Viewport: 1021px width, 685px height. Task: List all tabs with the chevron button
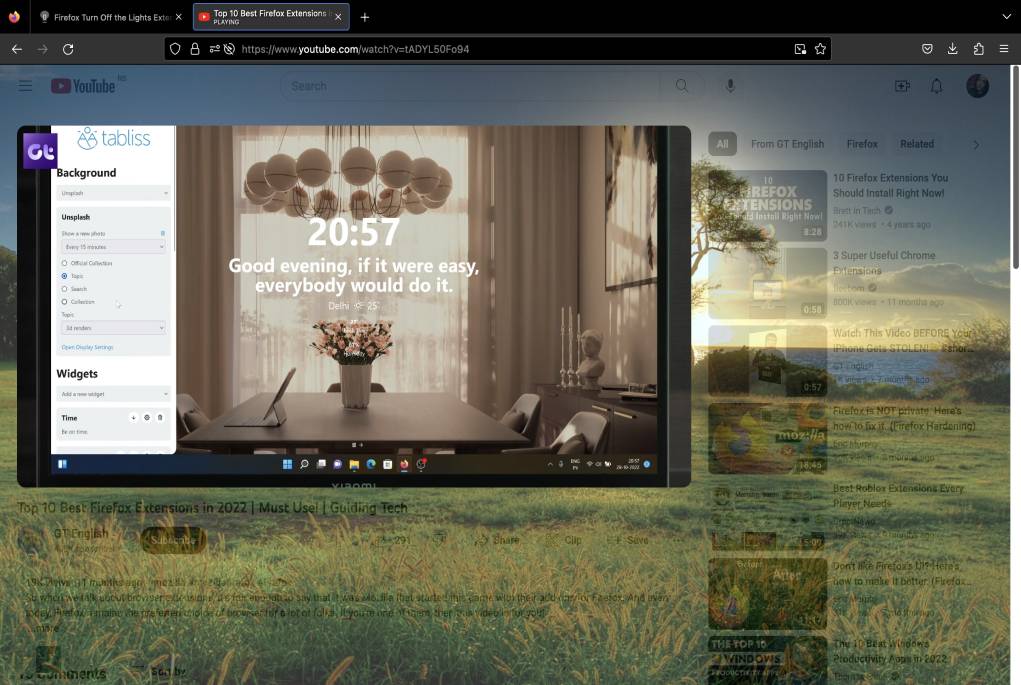coord(1007,16)
